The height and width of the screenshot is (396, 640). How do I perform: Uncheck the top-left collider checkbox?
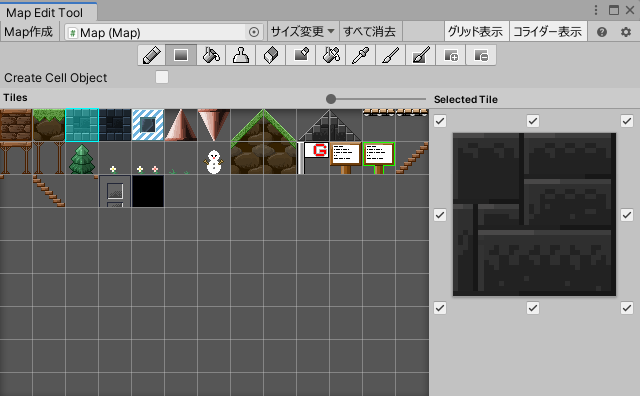440,121
